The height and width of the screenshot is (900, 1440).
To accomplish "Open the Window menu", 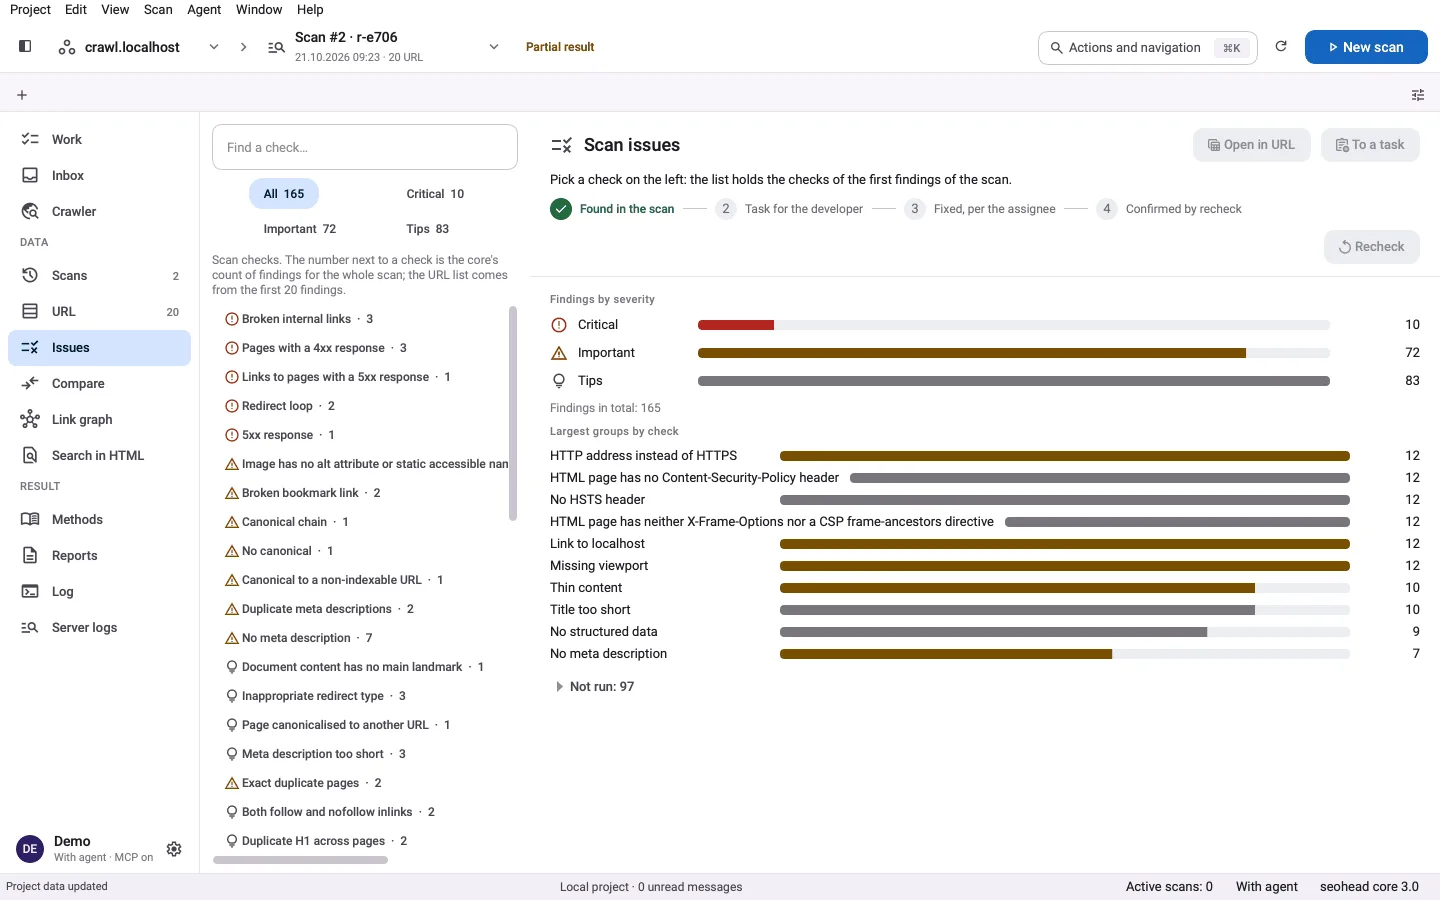I will [259, 9].
